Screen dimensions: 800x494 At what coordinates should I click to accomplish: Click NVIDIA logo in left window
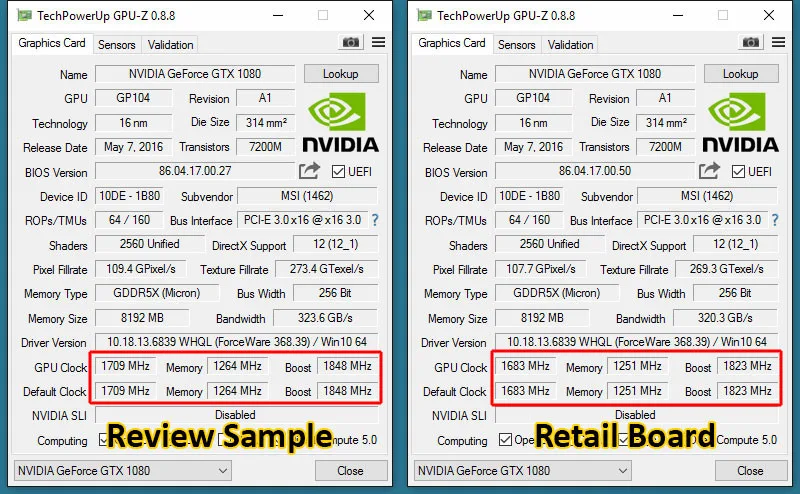tap(341, 122)
